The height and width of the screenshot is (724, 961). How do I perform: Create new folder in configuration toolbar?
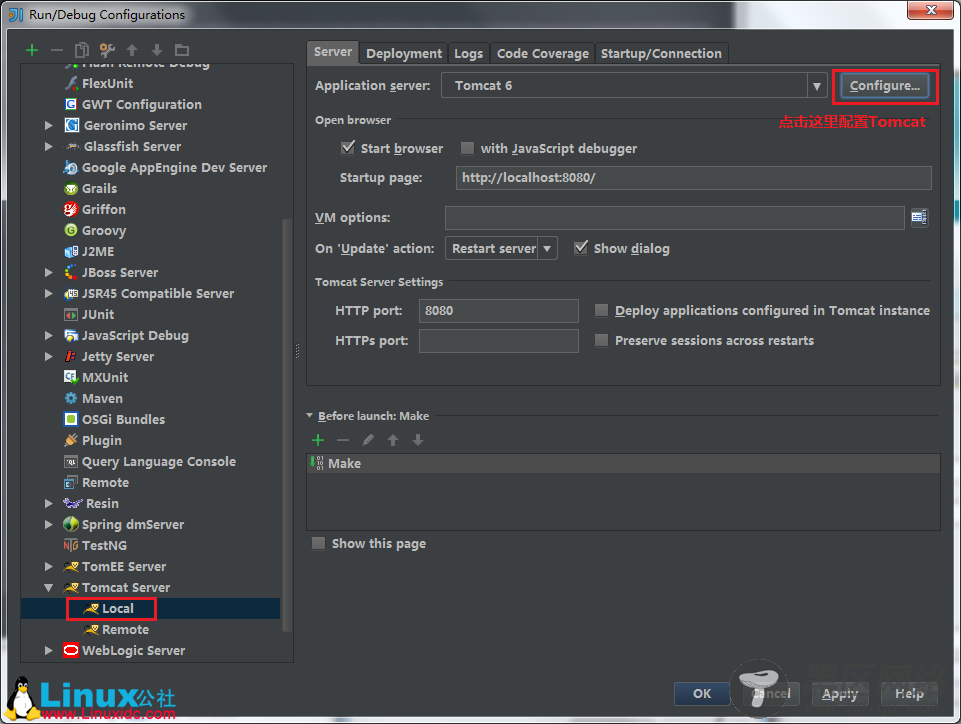182,50
